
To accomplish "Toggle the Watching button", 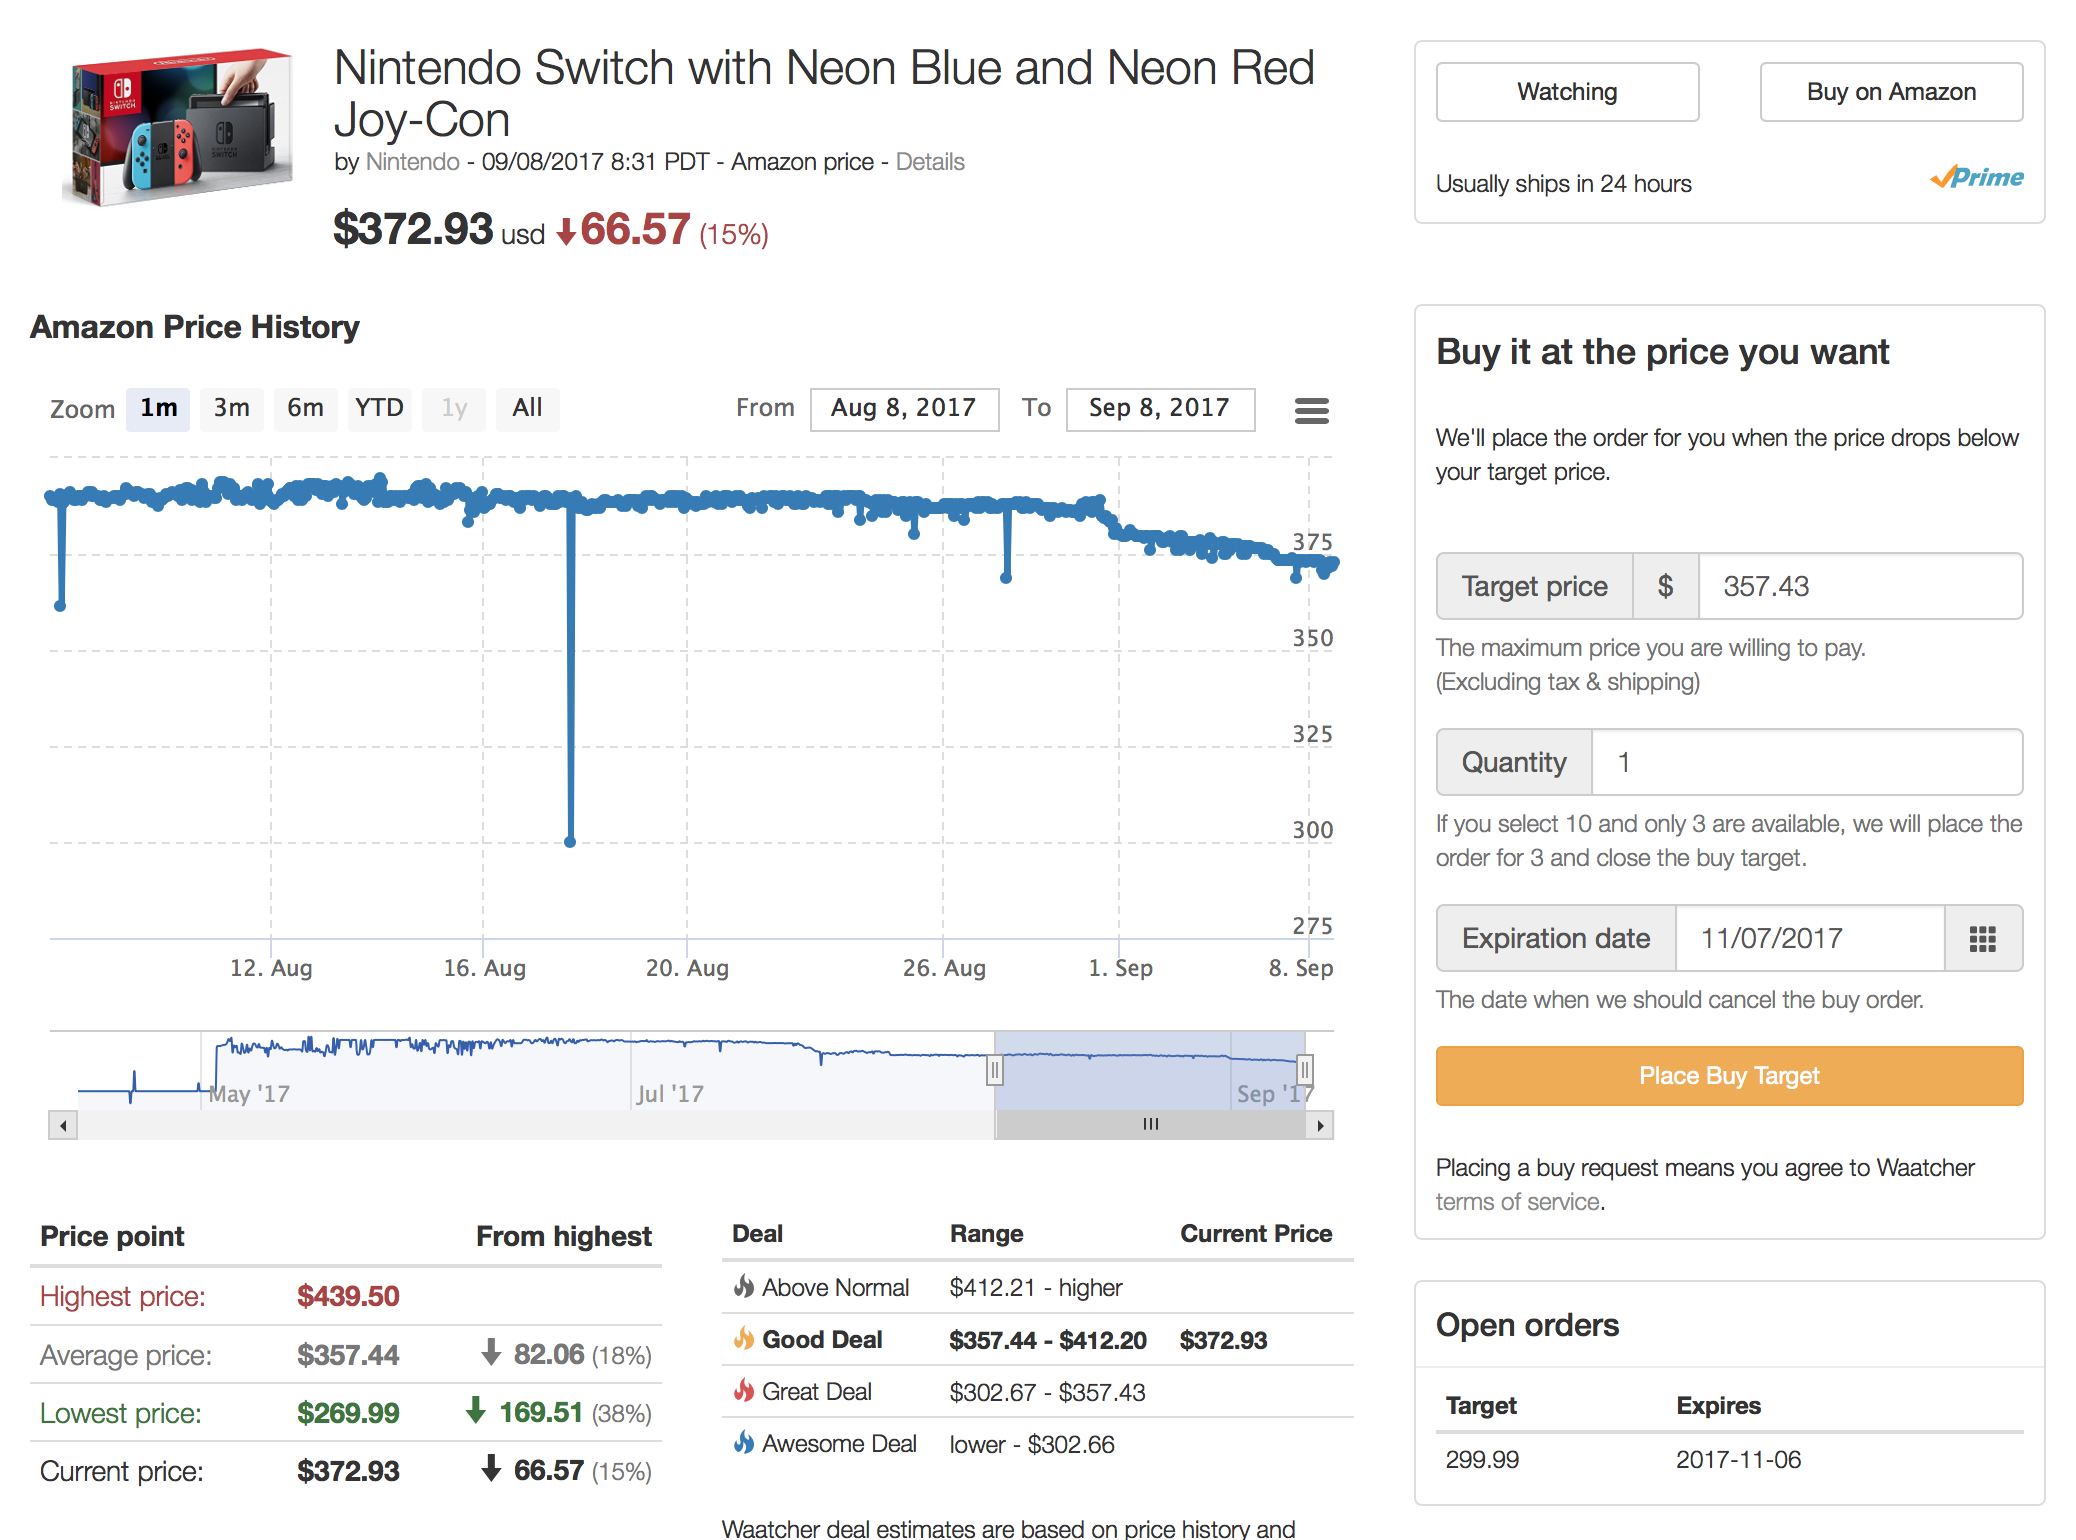I will pyautogui.click(x=1567, y=92).
